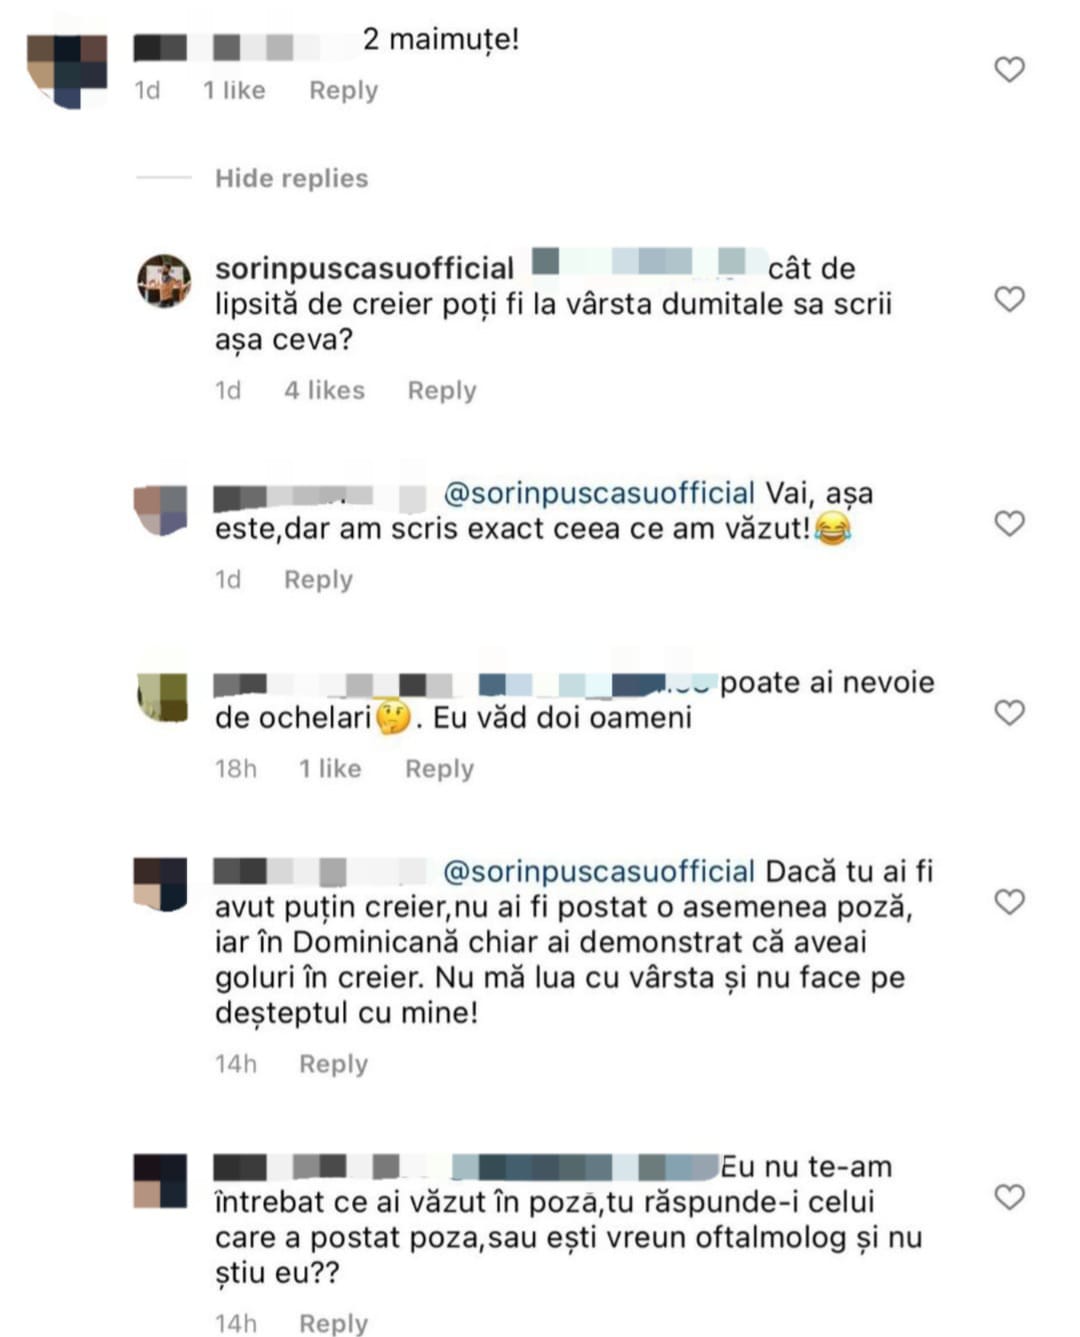Open sorinpuscasuofficial profile picture
1080x1337 pixels.
(164, 281)
